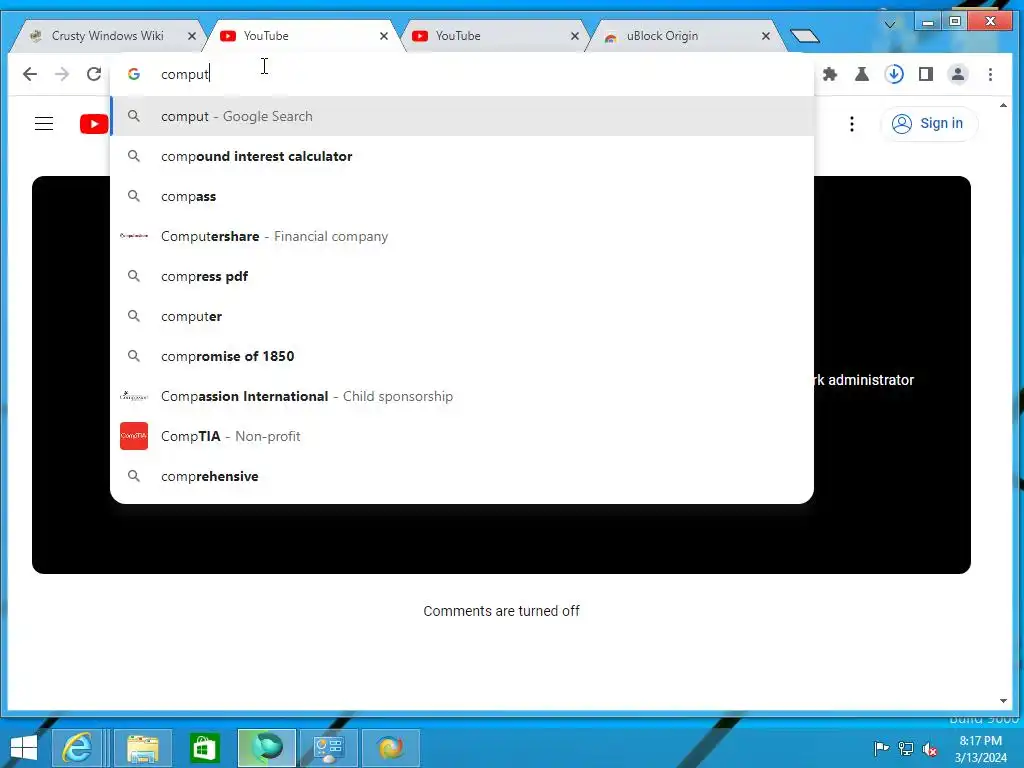Screen dimensions: 1024x768
Task: Close the uBlock Origin tab
Action: click(765, 36)
